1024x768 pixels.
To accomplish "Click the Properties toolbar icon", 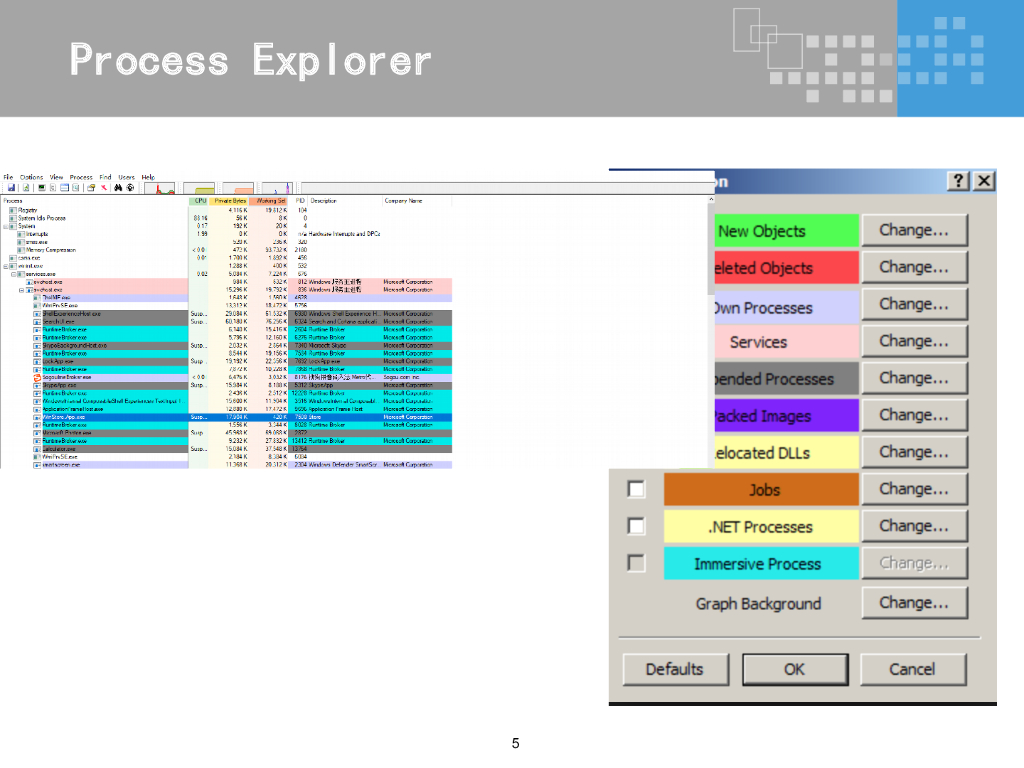I will (x=90, y=187).
